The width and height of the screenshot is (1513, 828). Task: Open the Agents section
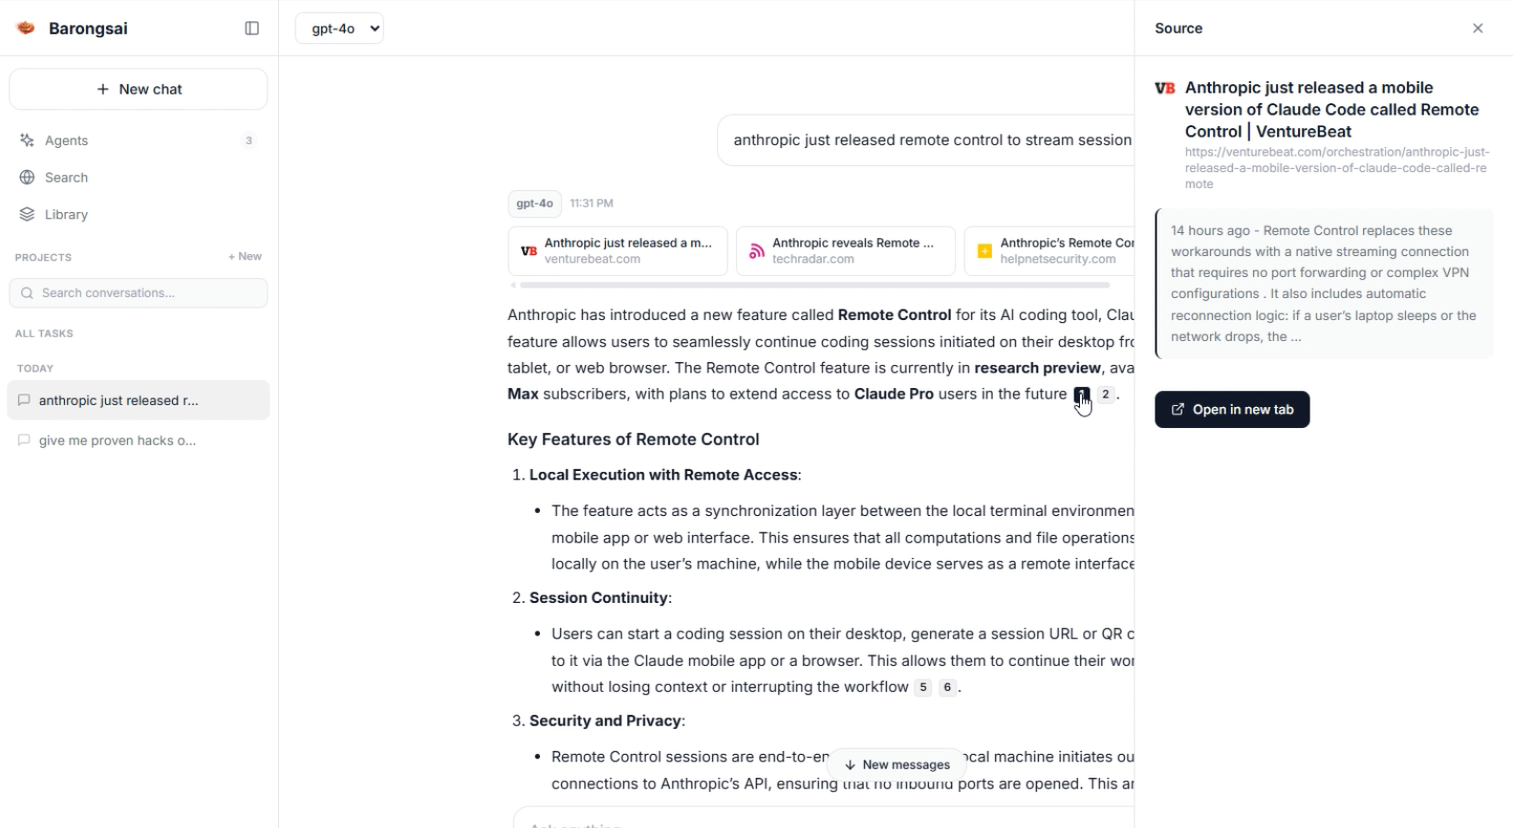(138, 140)
